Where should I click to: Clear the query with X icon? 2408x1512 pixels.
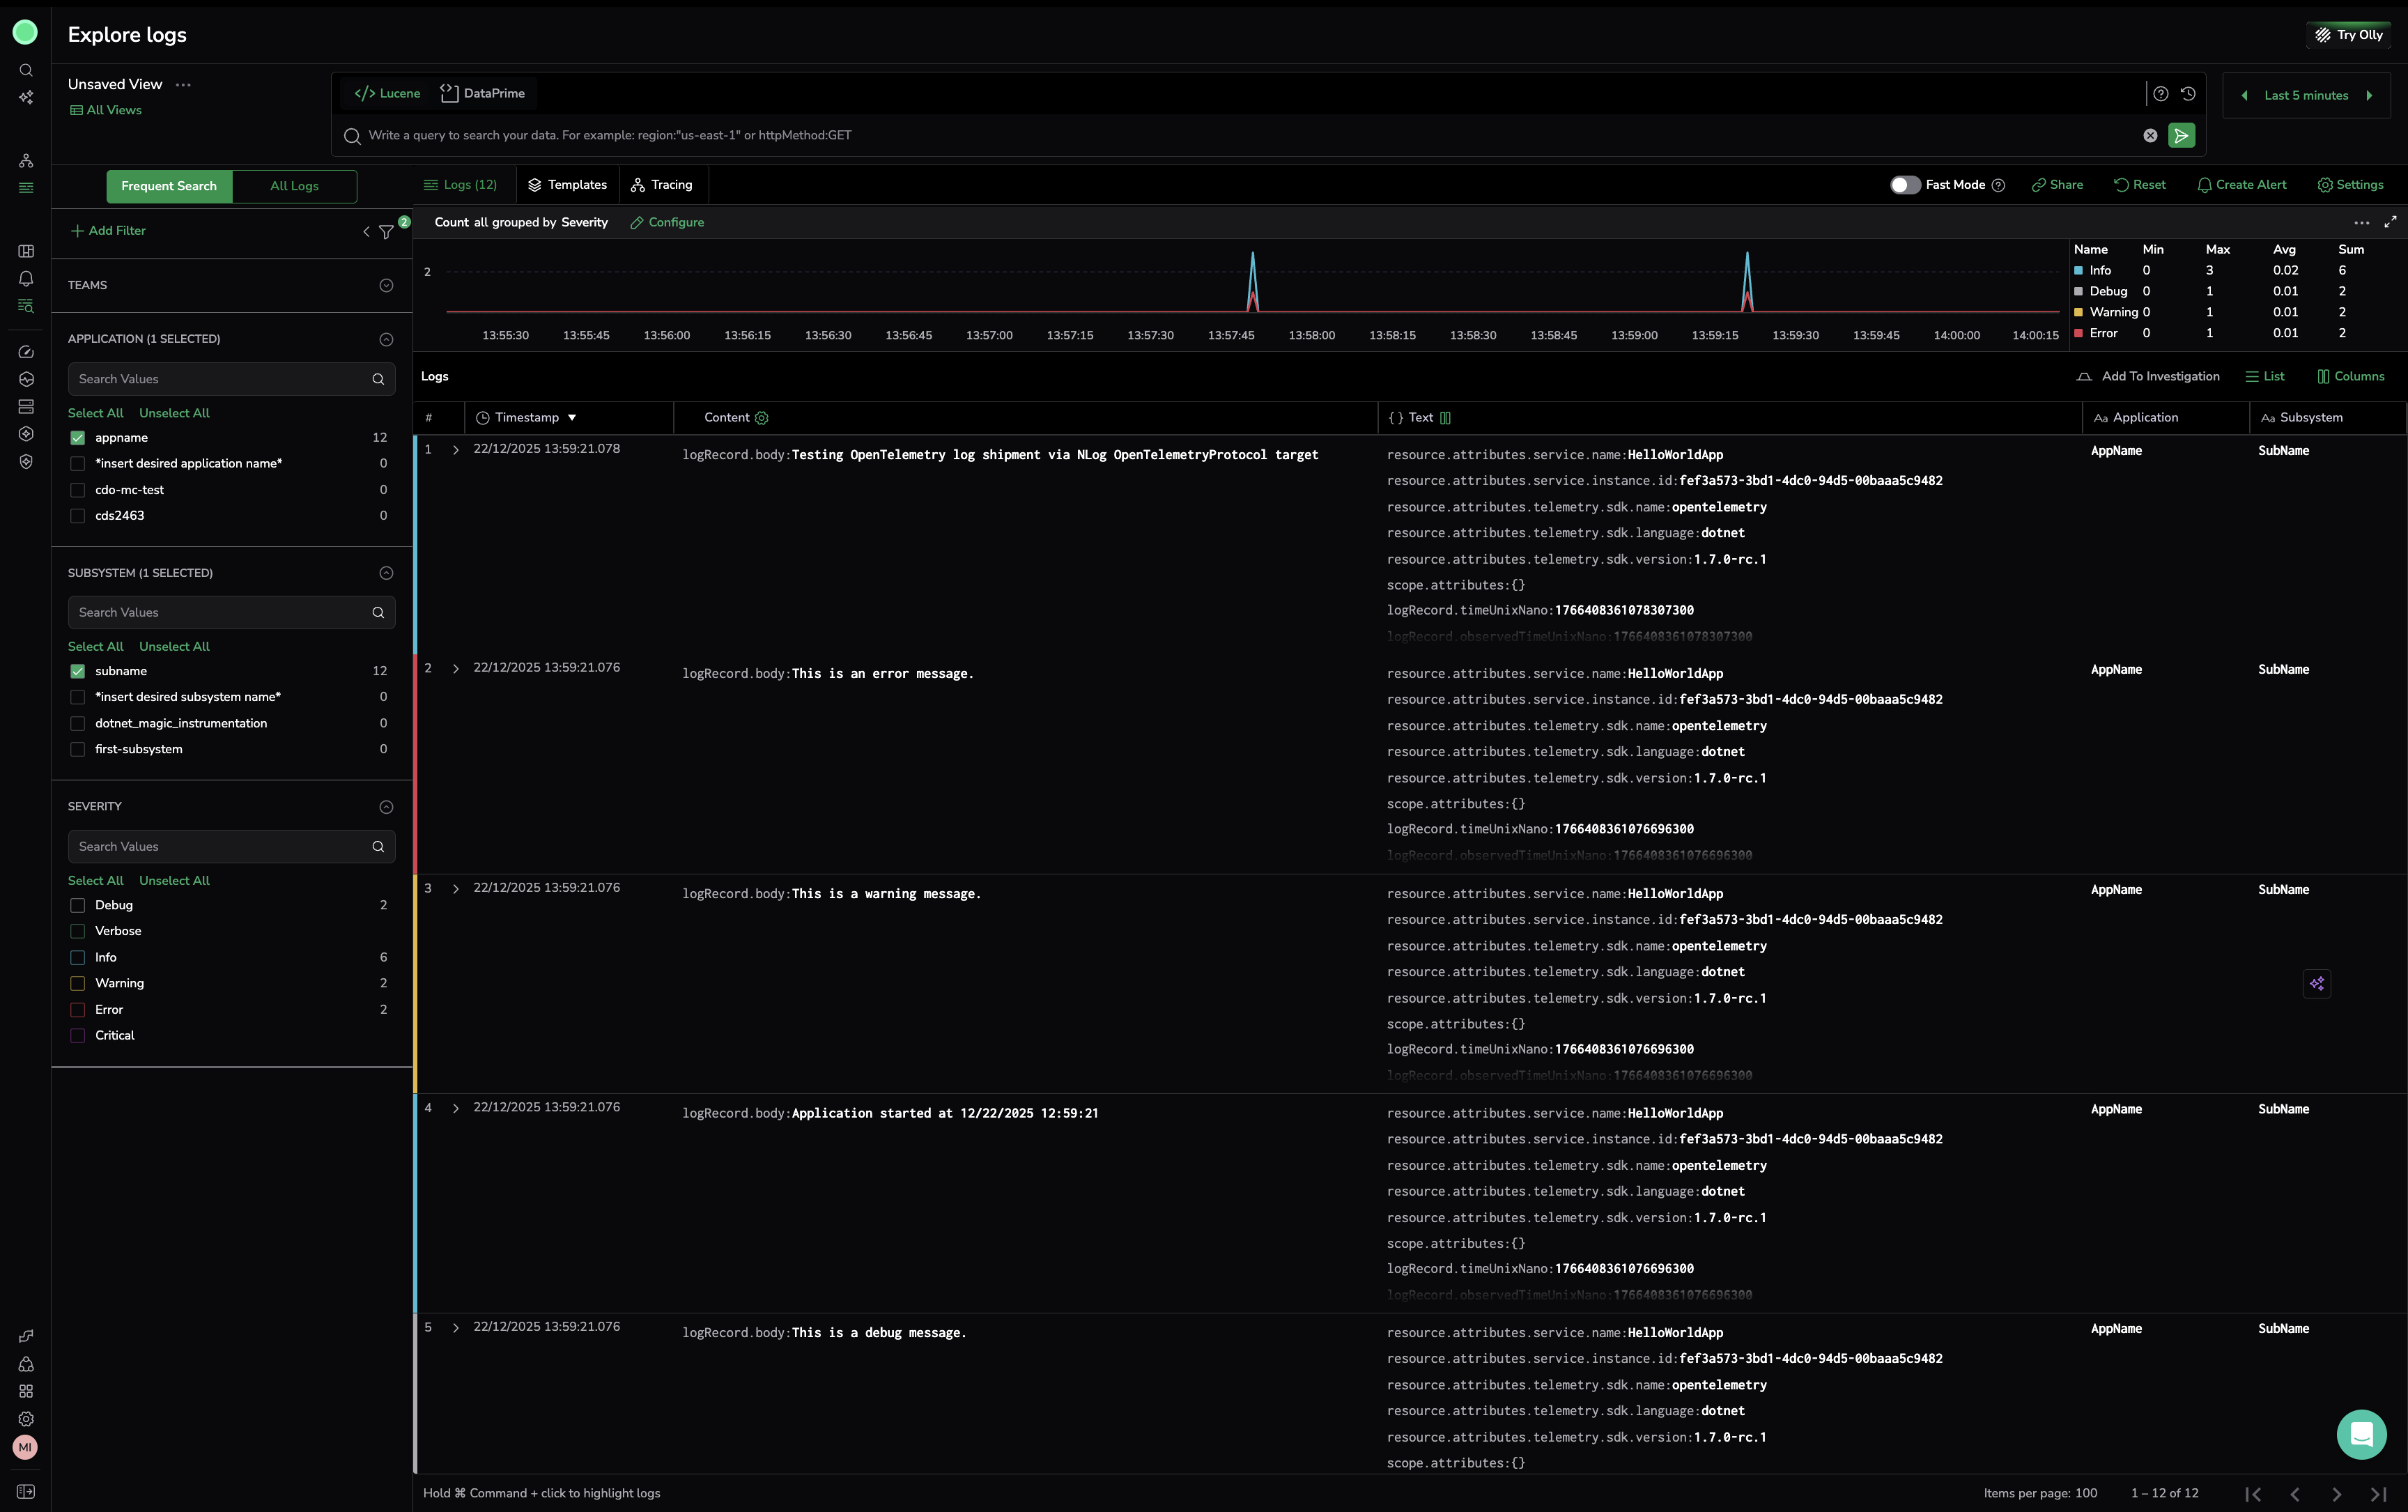coord(2150,136)
